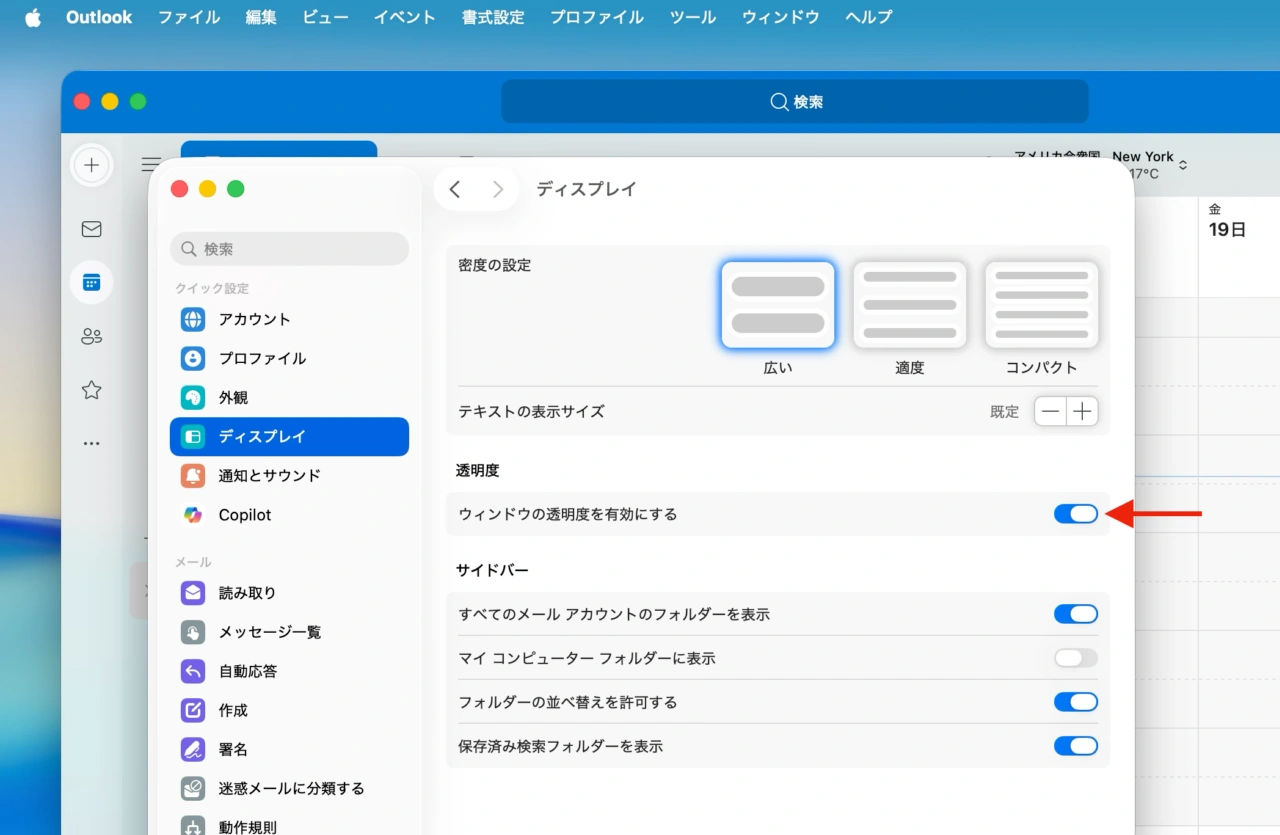
Task: Open the イベント menu
Action: point(405,17)
